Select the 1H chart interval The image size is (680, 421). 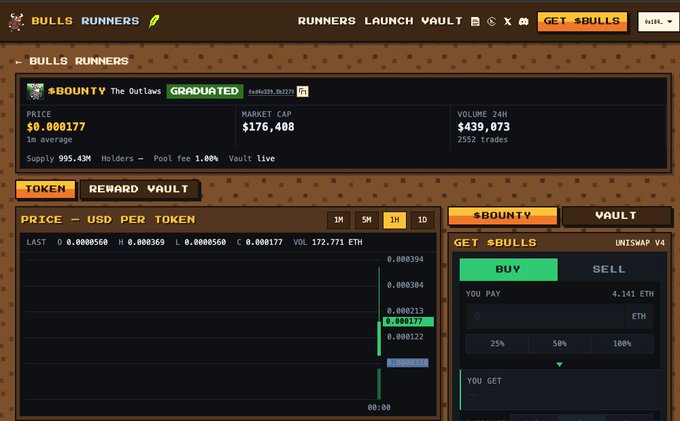[395, 220]
